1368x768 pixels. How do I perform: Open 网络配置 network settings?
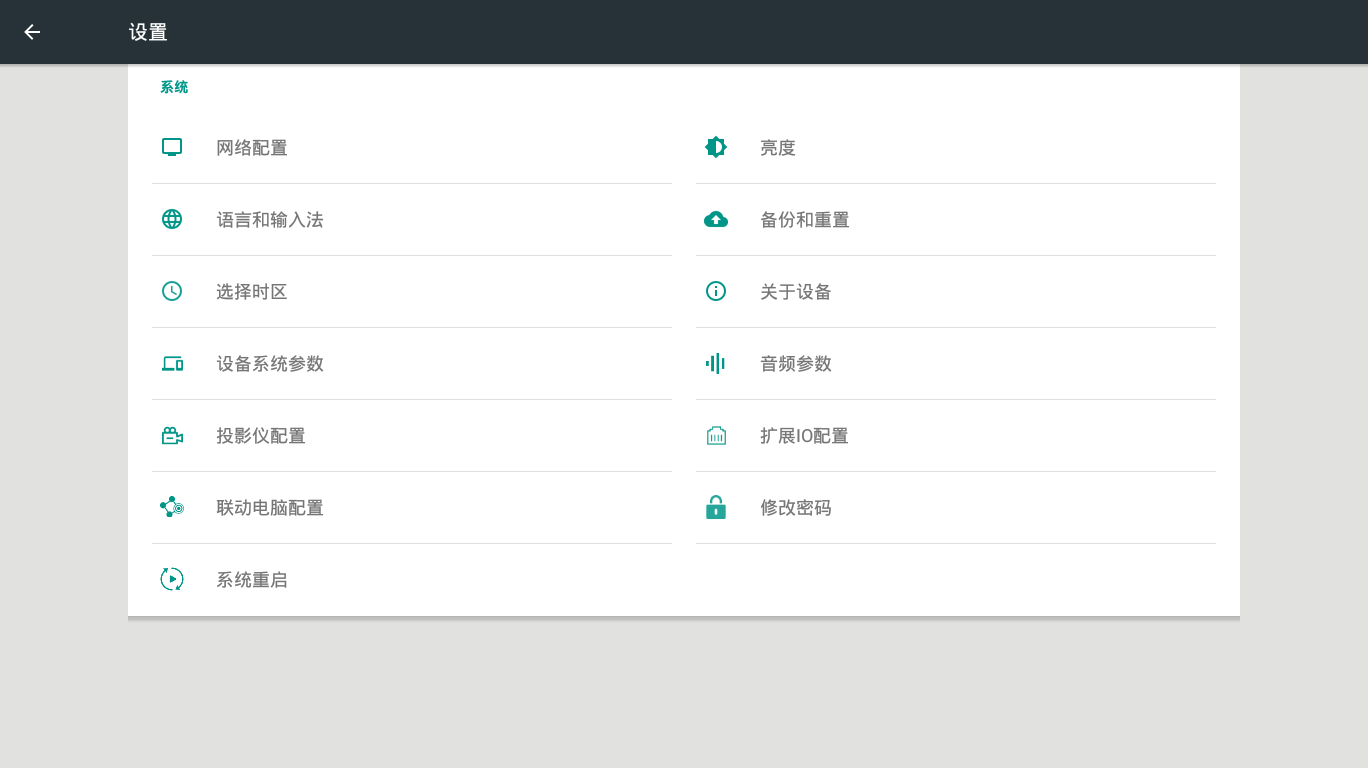252,148
